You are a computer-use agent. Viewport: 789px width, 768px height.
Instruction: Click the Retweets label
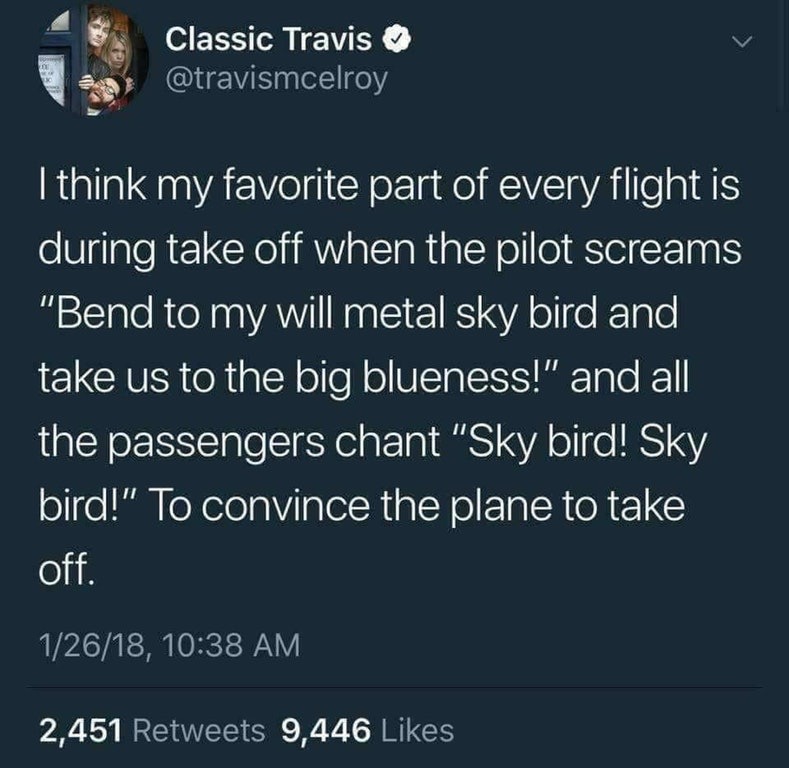coord(199,730)
